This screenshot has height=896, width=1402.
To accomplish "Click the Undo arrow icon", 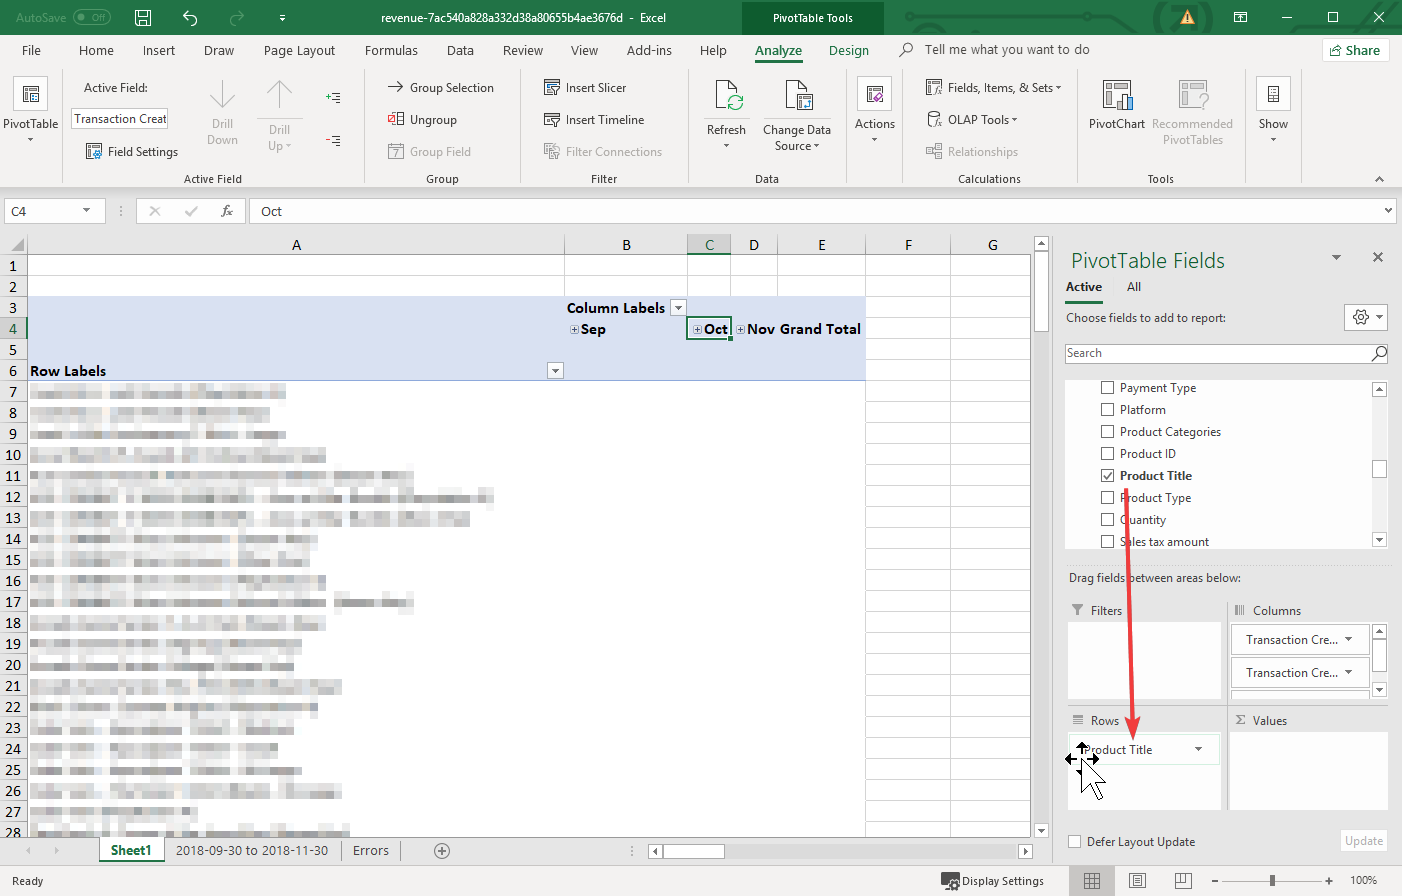I will click(x=190, y=18).
